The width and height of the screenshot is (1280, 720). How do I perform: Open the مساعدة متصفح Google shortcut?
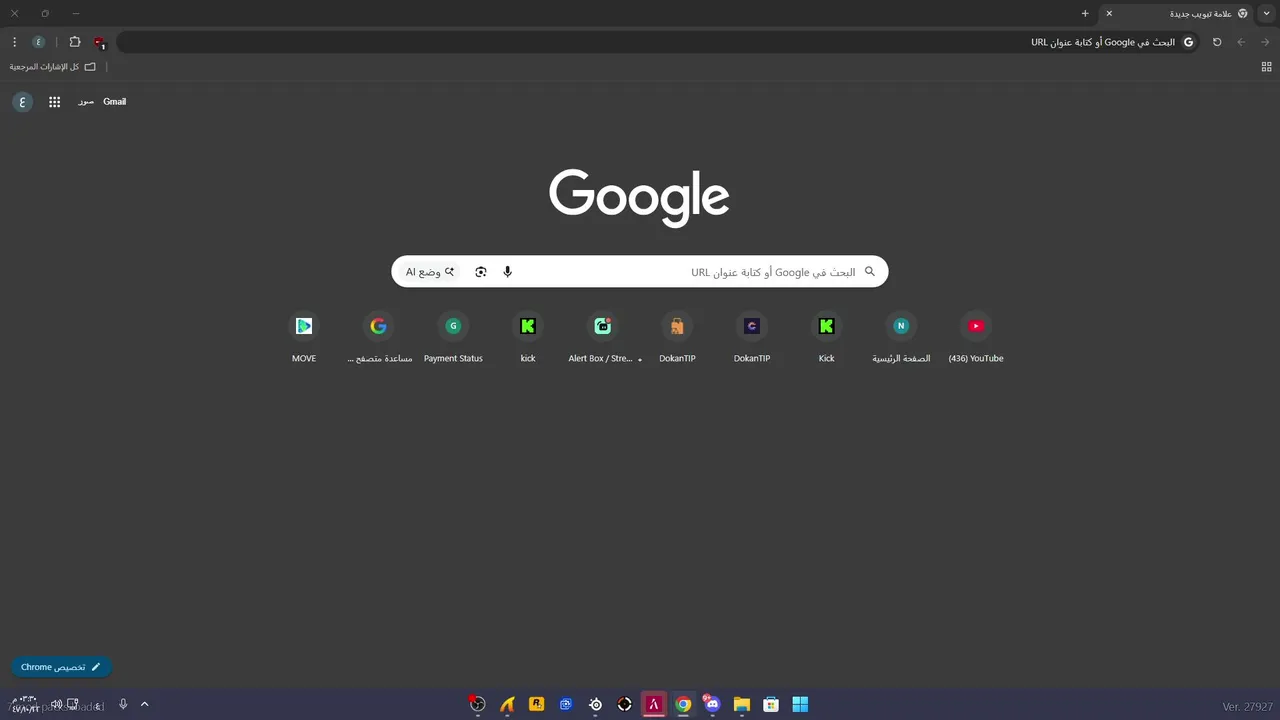[x=378, y=338]
